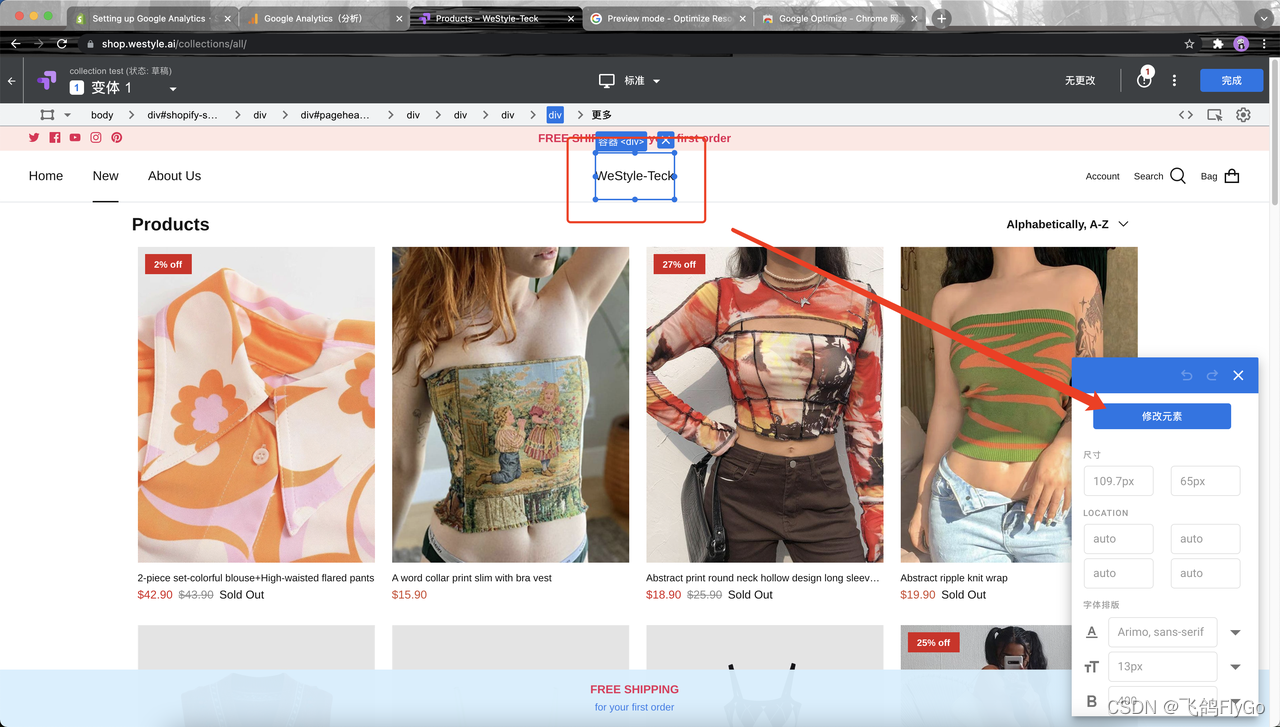Click the Search magnifier icon
This screenshot has width=1280, height=727.
(1178, 176)
